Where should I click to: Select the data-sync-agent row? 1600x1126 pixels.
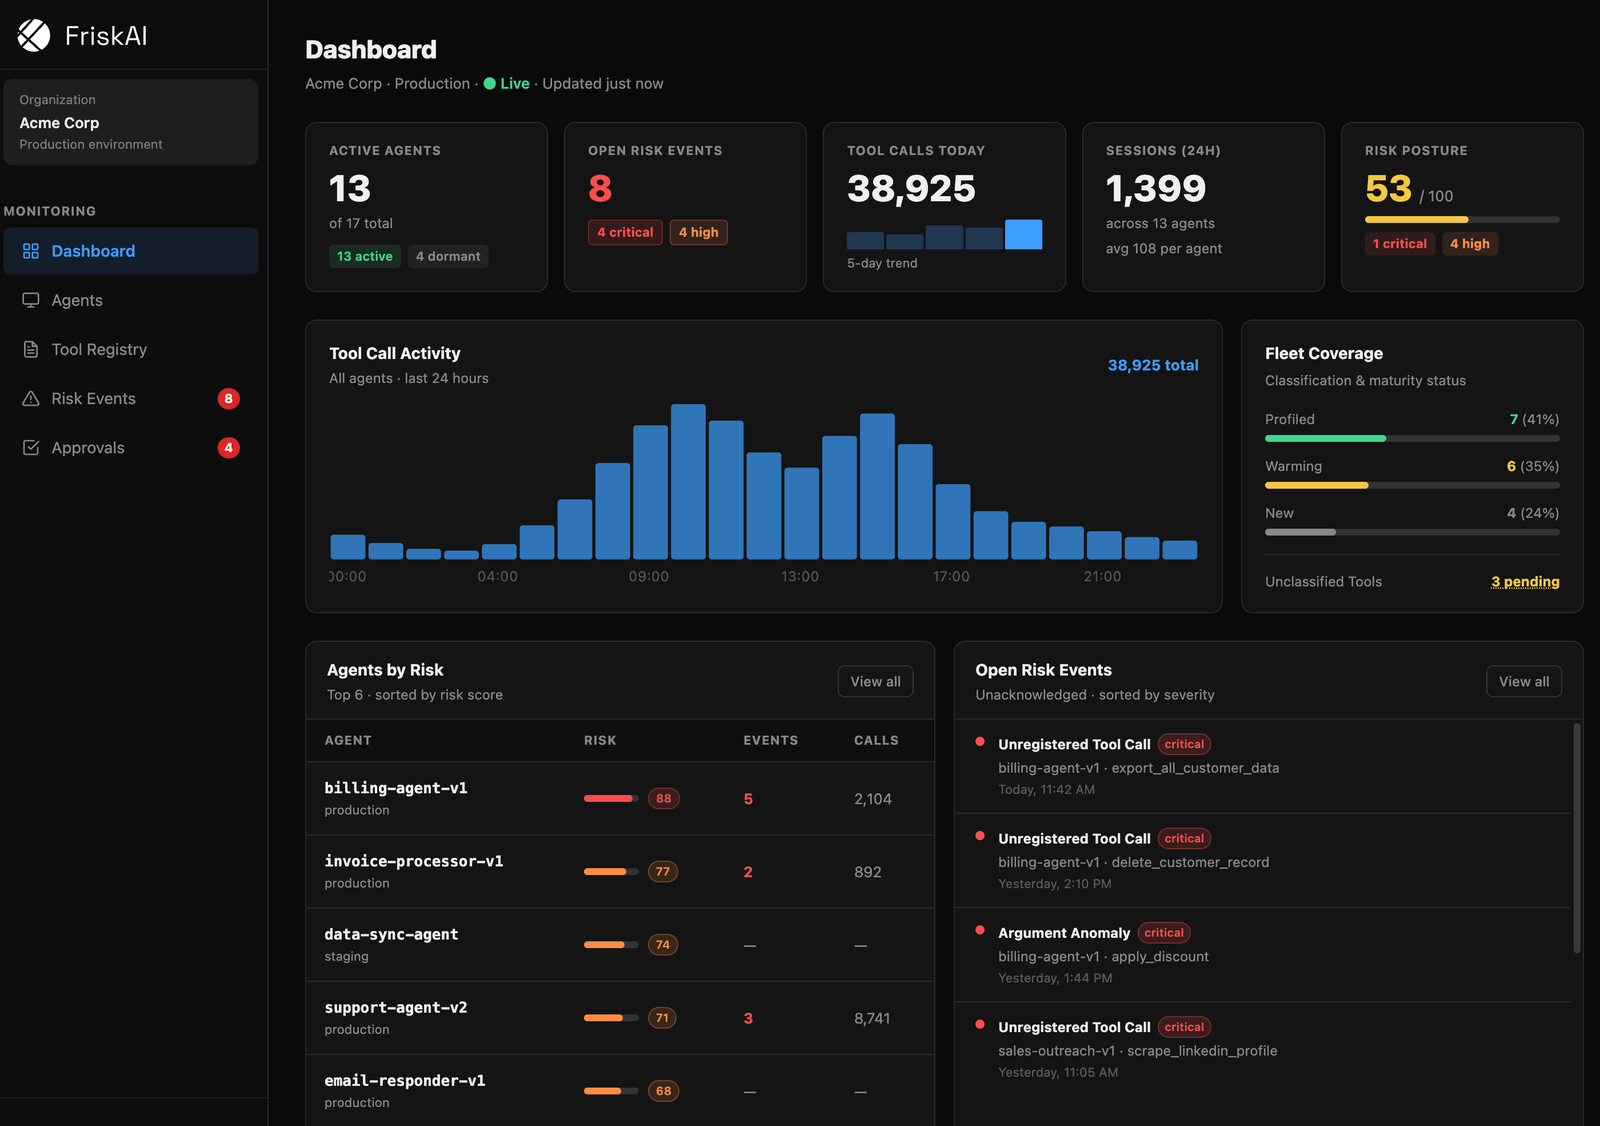620,945
